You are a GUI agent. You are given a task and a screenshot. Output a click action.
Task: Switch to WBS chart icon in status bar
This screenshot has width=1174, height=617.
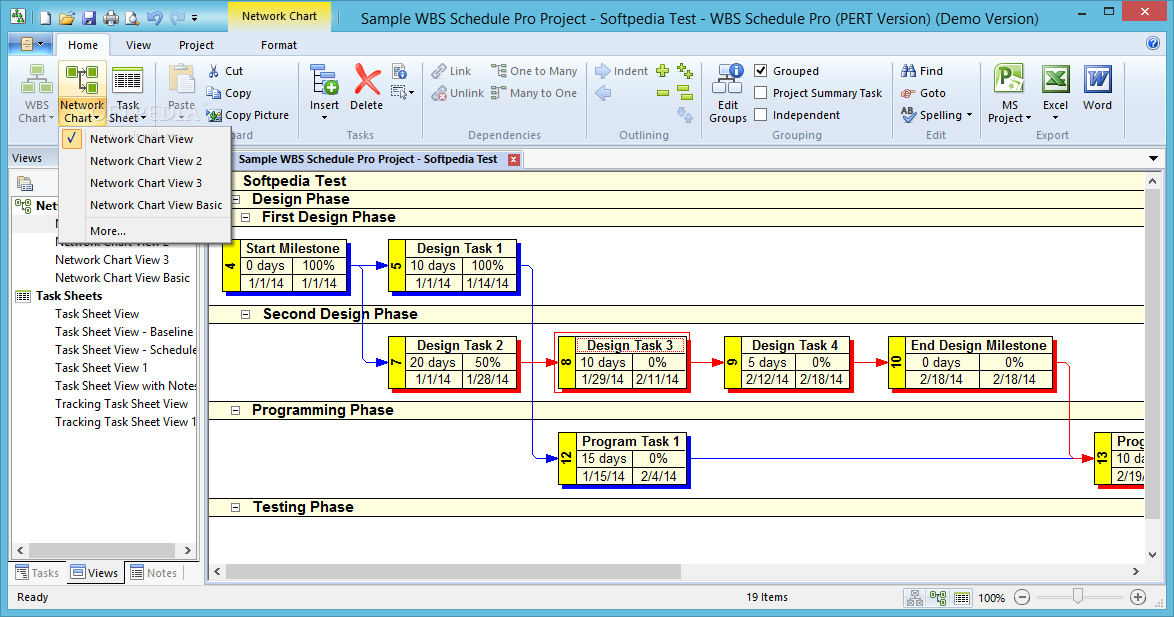[914, 598]
